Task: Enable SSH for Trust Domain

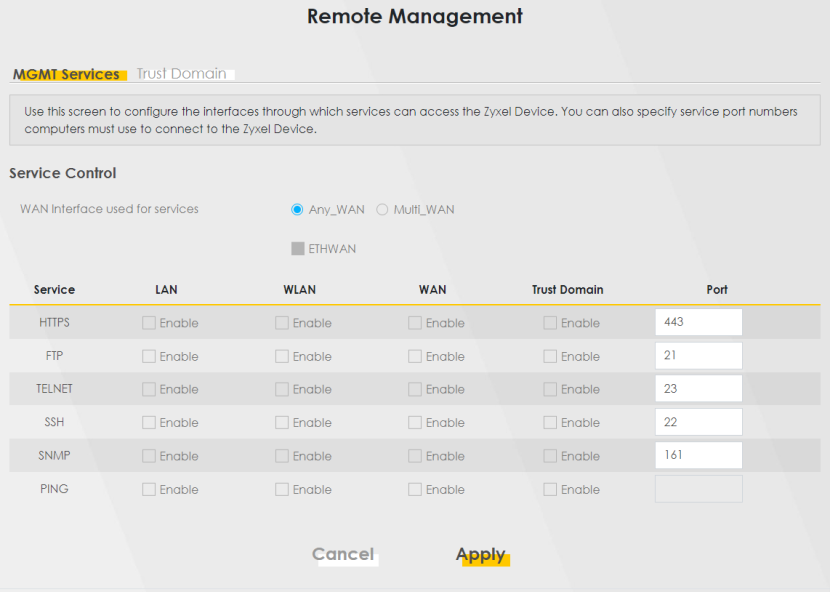Action: (x=550, y=423)
